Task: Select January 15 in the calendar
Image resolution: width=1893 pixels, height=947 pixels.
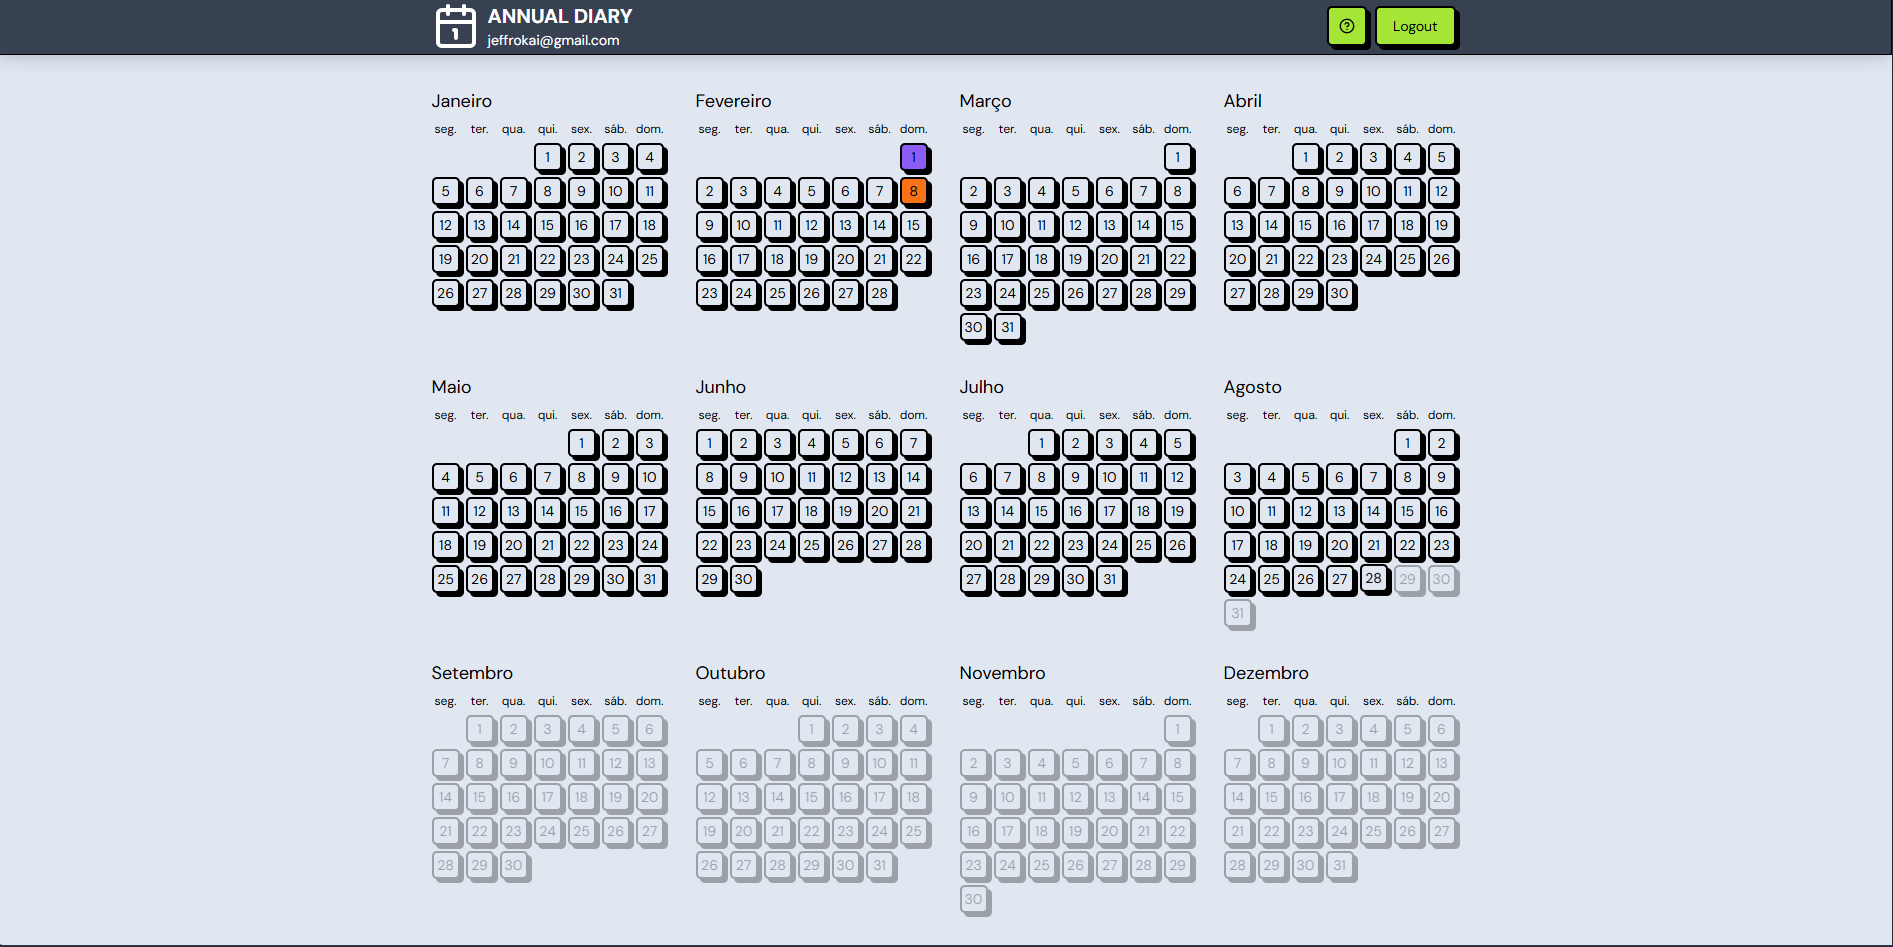Action: [x=547, y=225]
